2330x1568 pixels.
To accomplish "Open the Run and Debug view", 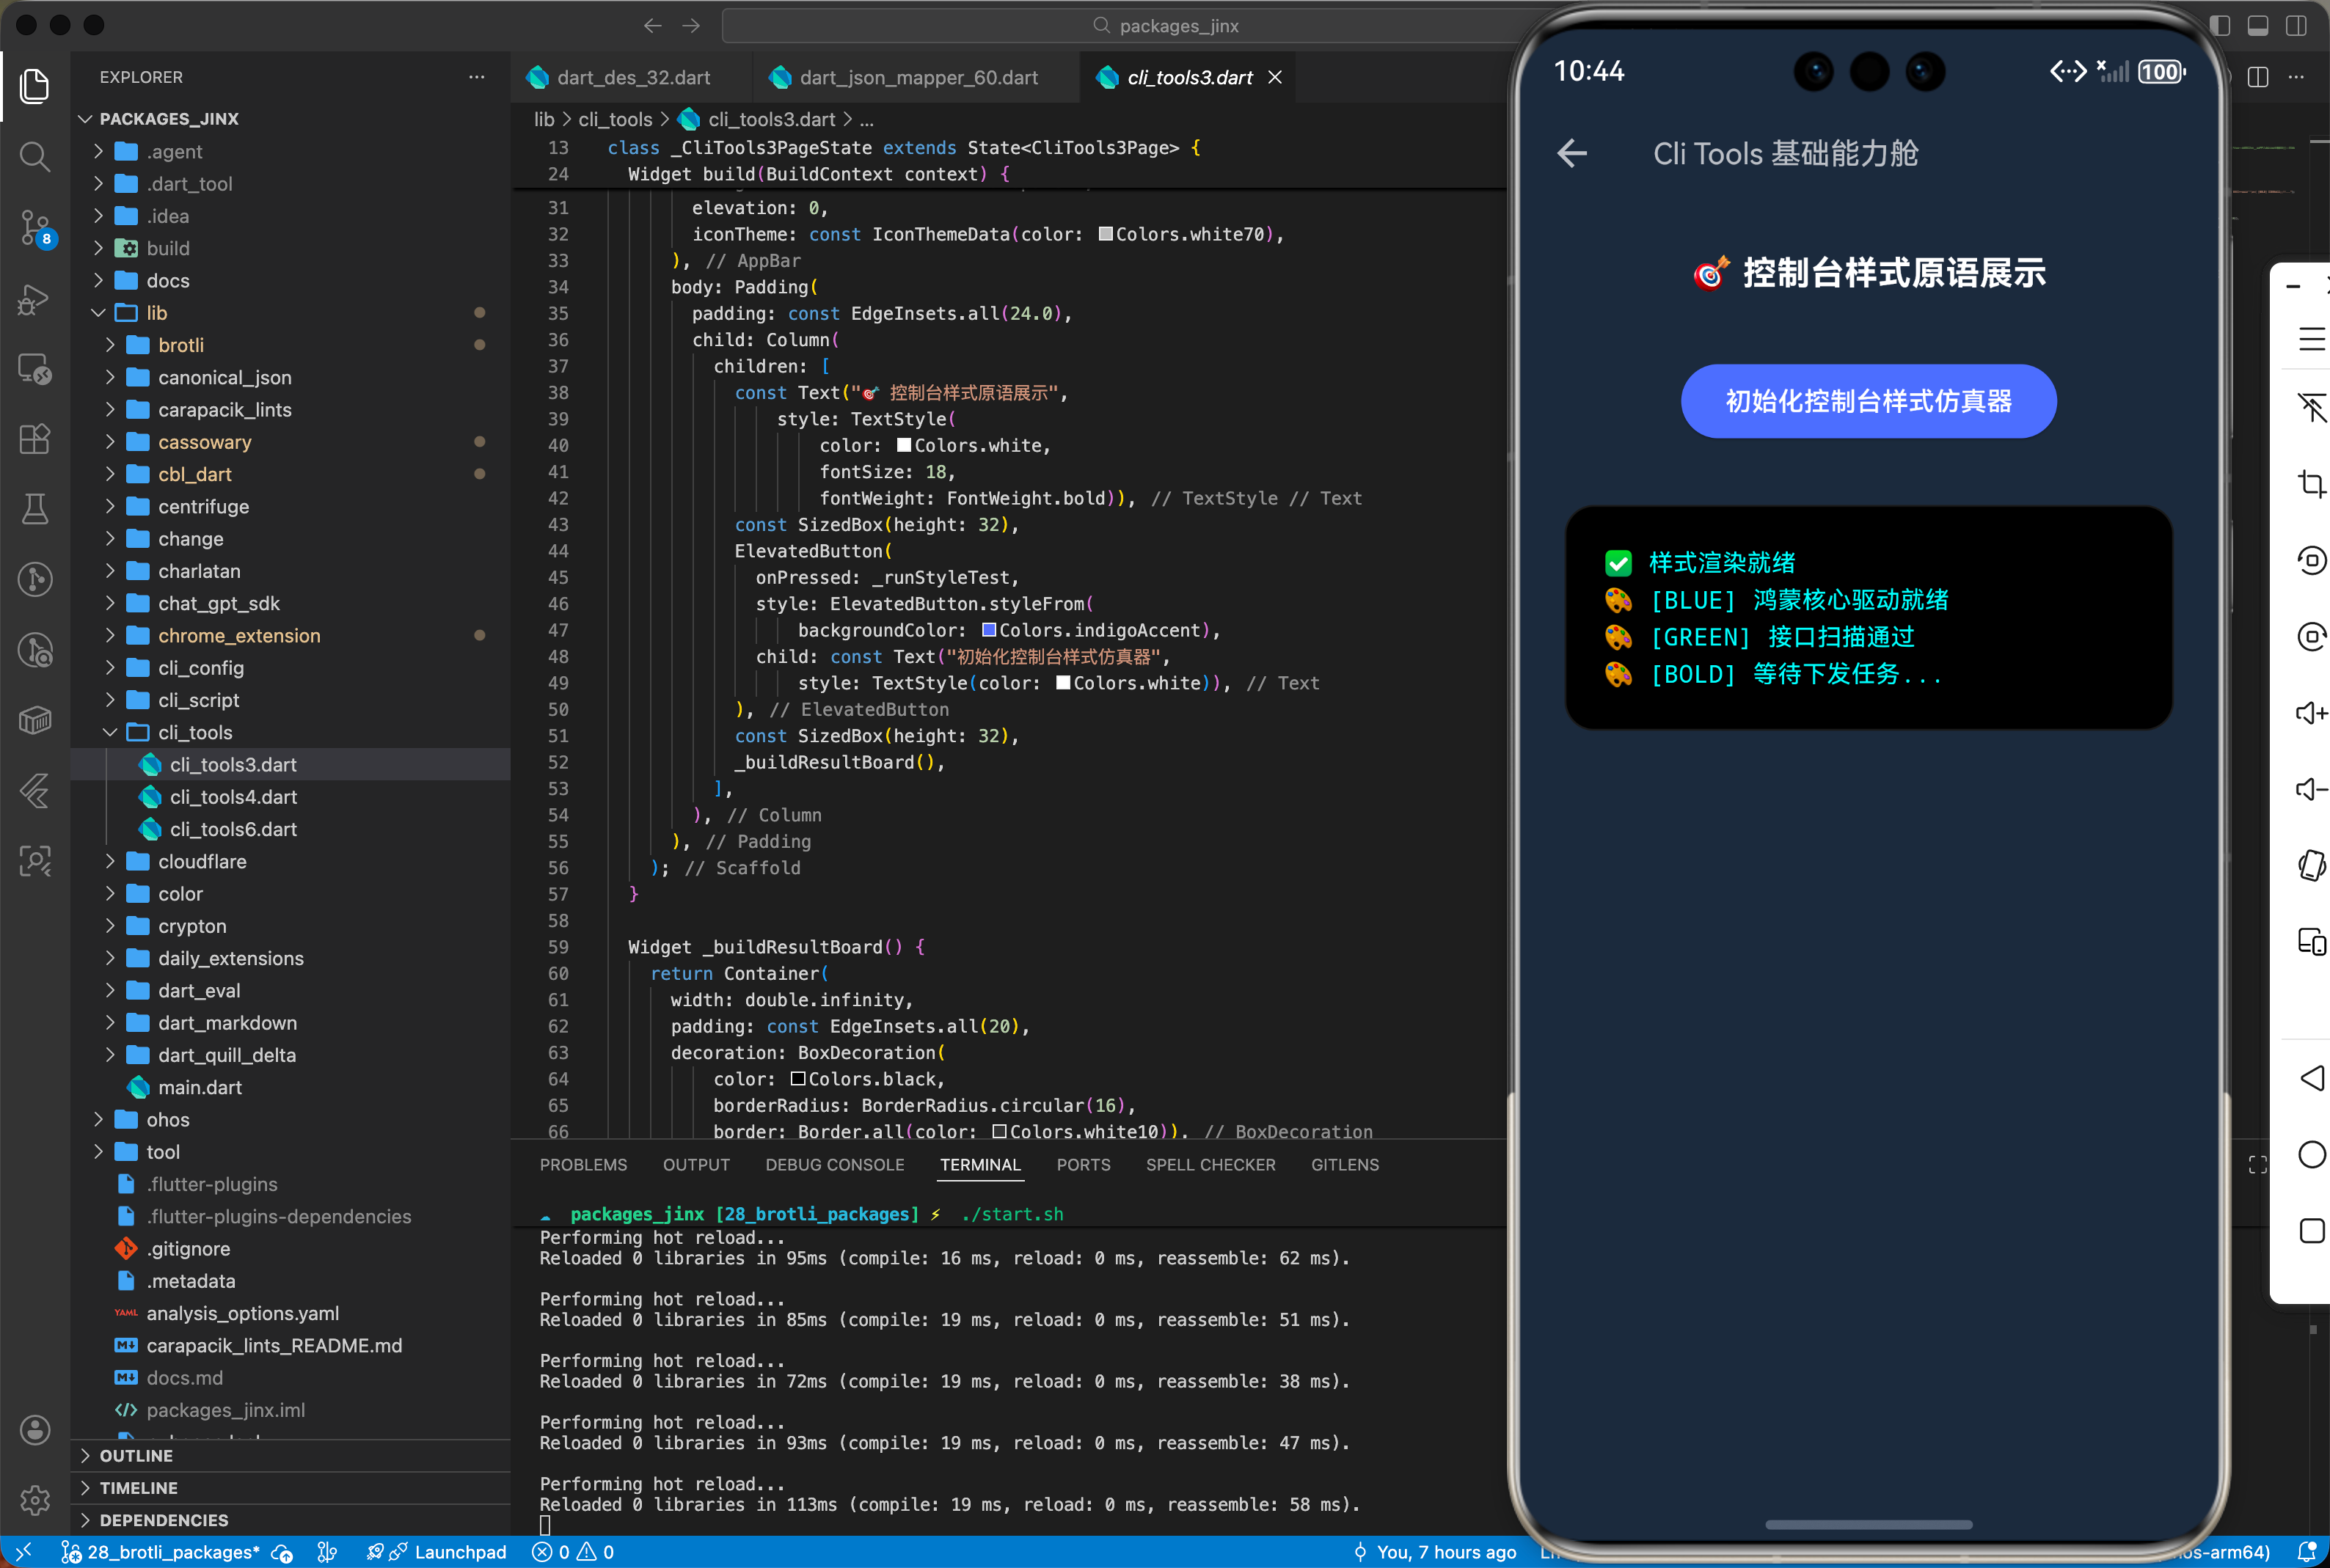I will (35, 298).
